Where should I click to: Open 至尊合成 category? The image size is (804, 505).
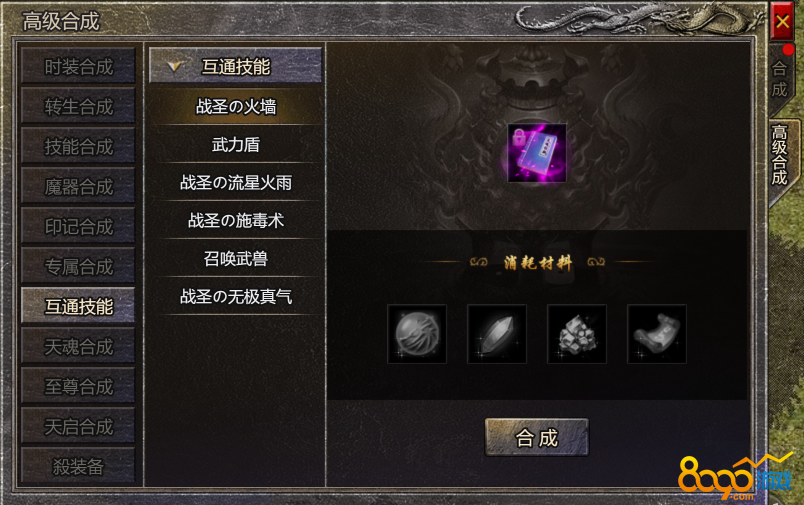78,386
